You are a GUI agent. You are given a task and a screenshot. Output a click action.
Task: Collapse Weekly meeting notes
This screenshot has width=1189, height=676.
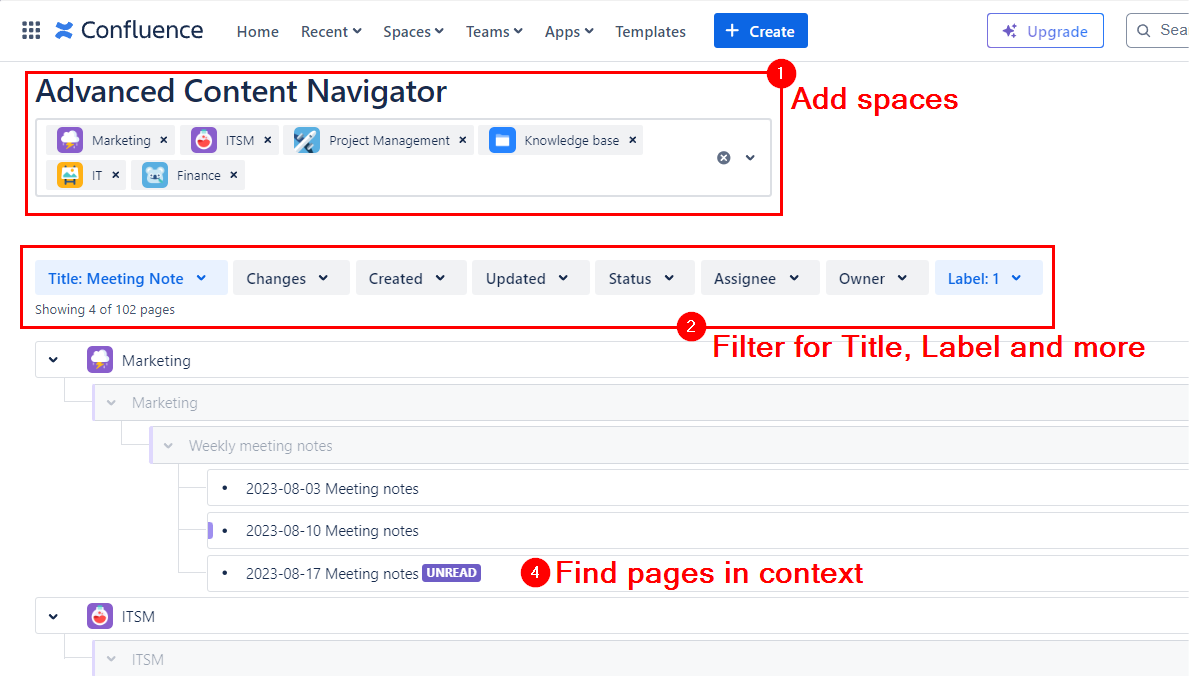tap(168, 445)
